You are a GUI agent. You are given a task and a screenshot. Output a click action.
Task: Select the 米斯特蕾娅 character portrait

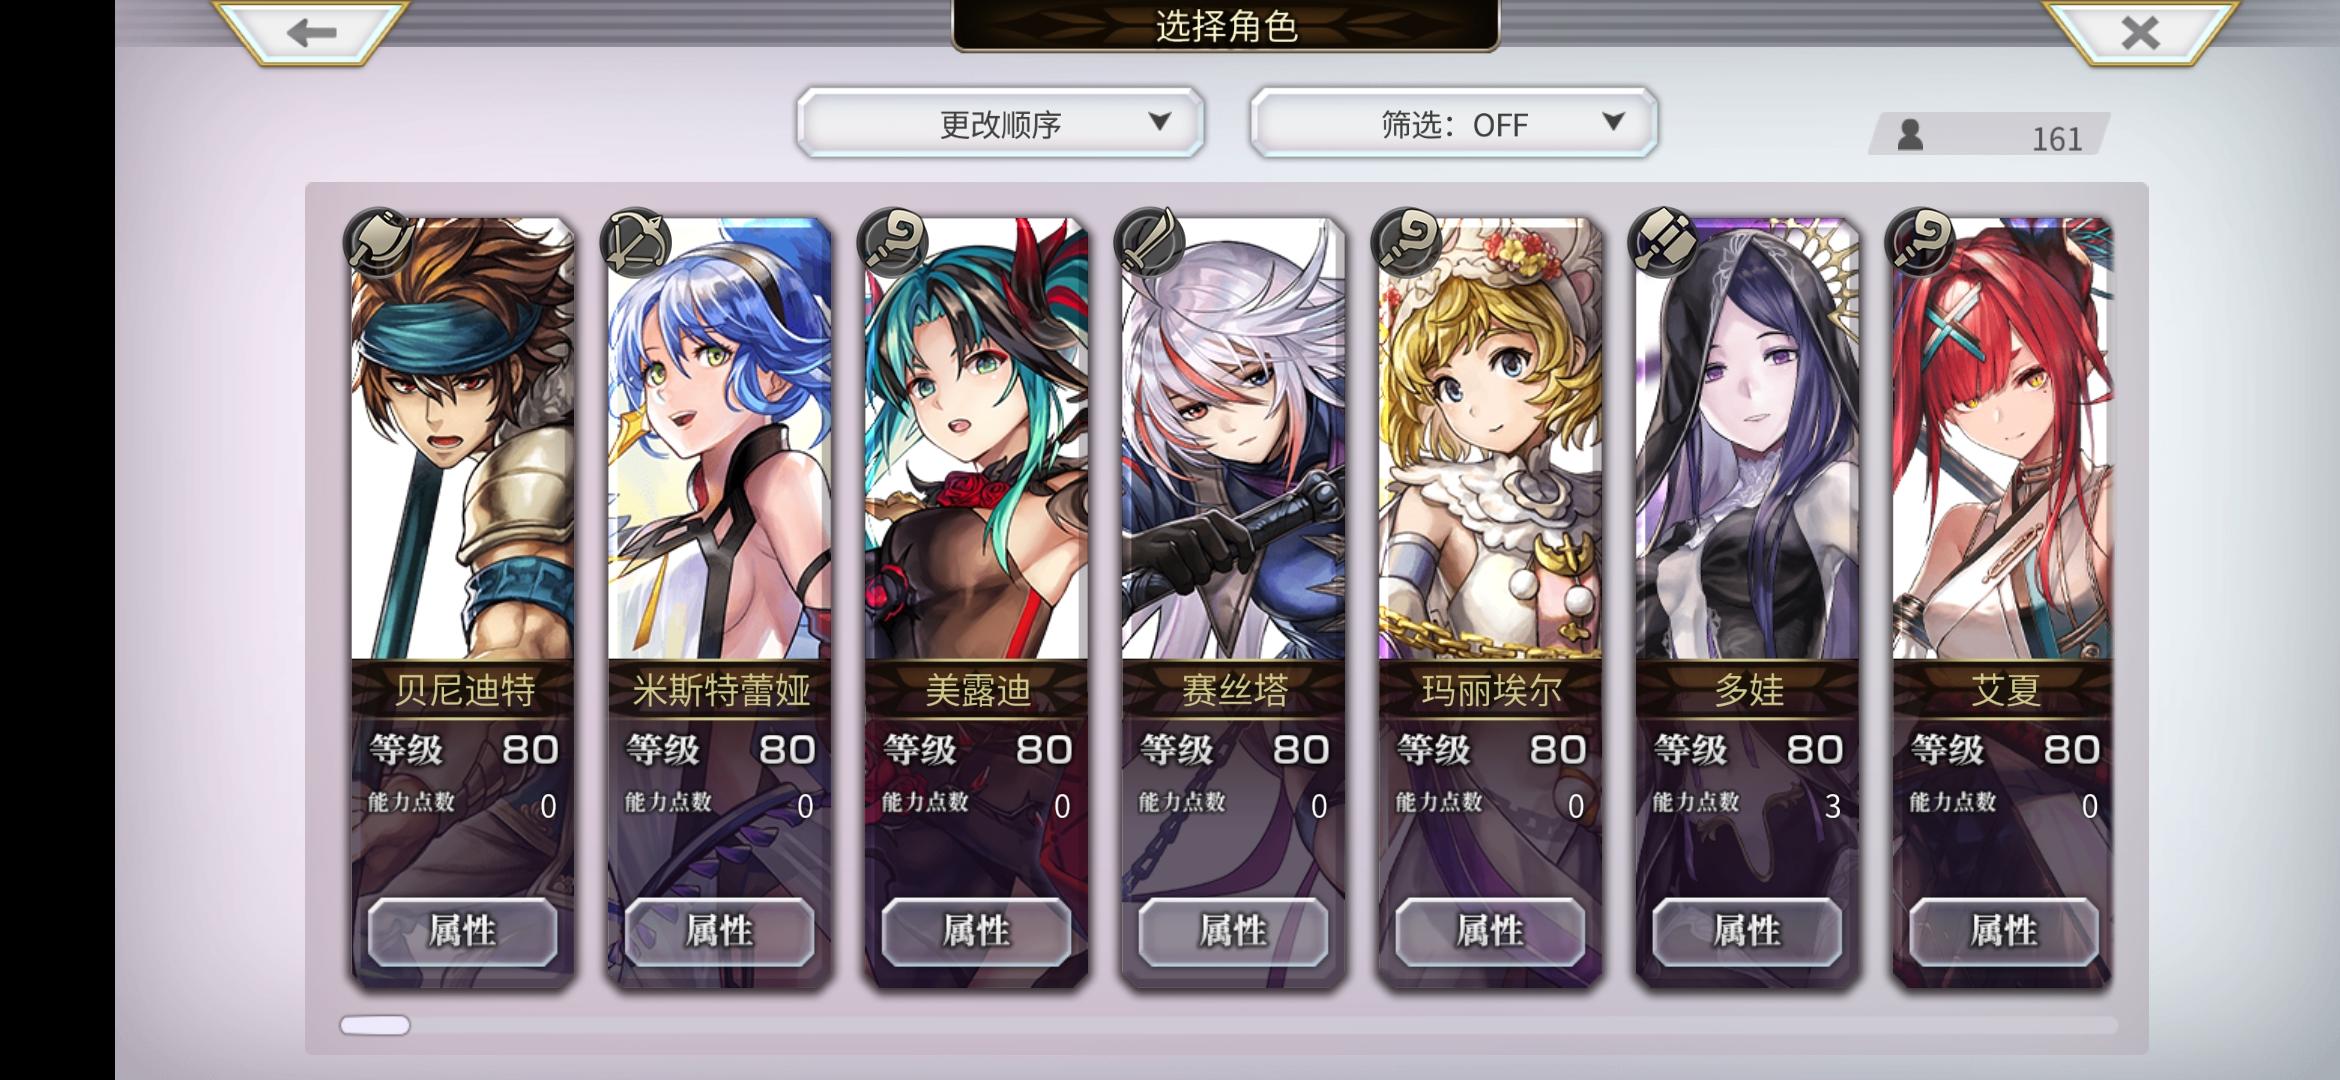(x=719, y=440)
